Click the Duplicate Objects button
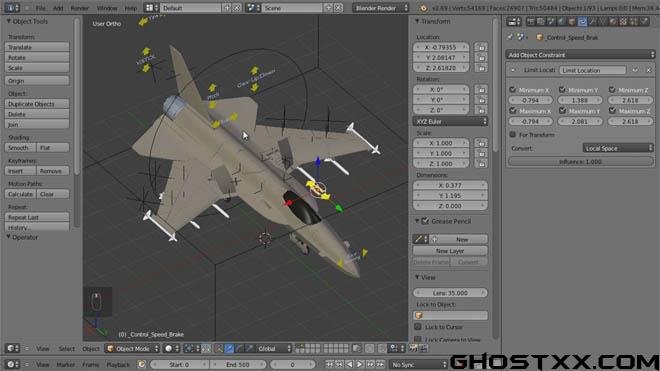 pyautogui.click(x=37, y=104)
